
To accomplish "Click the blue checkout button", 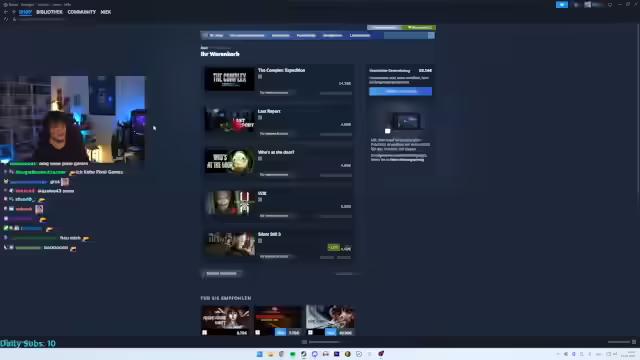I will tap(400, 91).
